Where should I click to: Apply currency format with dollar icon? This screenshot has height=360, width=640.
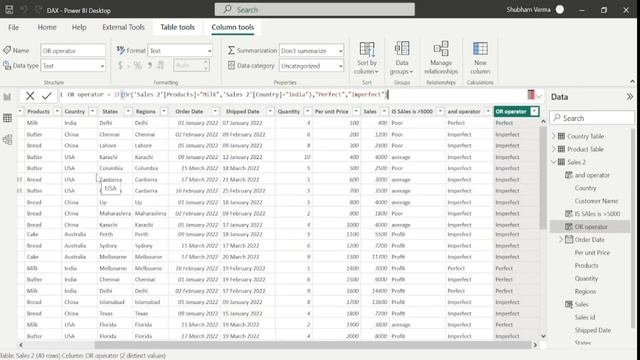pyautogui.click(x=120, y=65)
